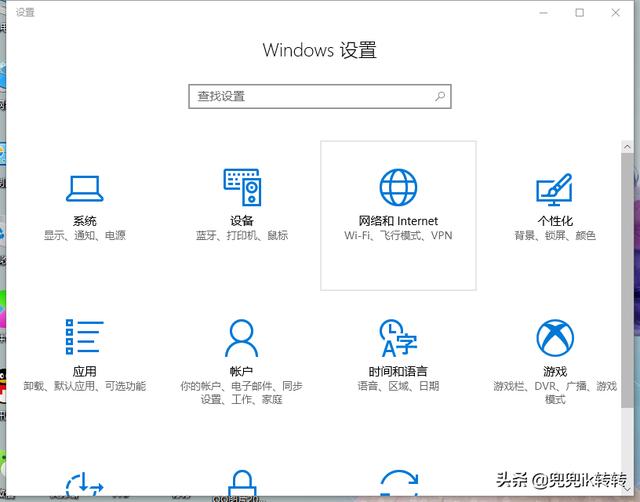Open the Update and Security arrows icon
Screen dimensions: 640x502
(x=399, y=483)
